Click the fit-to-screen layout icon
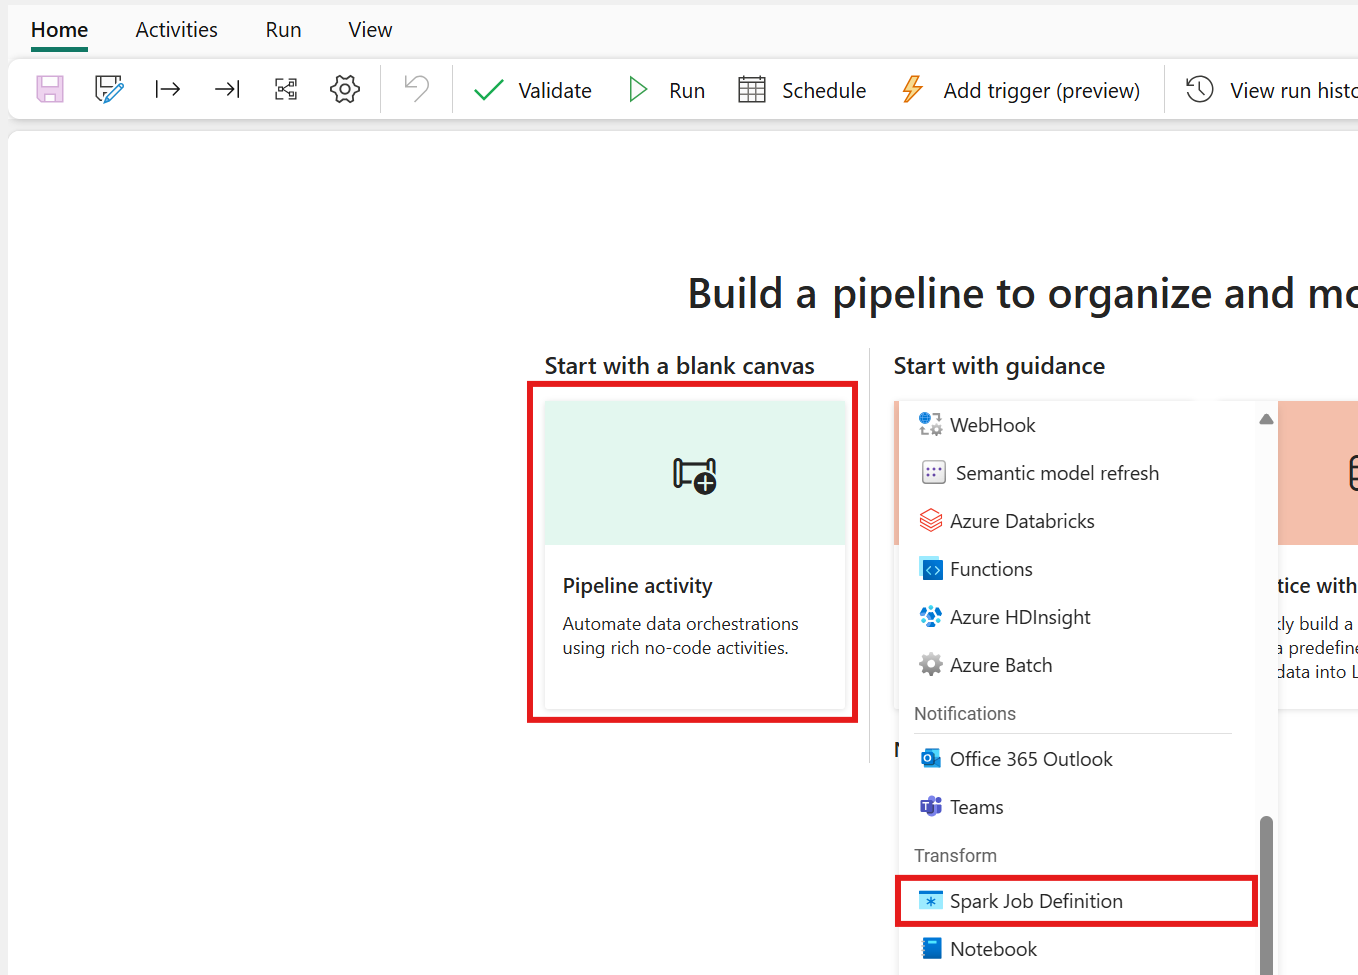The image size is (1358, 975). (x=286, y=89)
